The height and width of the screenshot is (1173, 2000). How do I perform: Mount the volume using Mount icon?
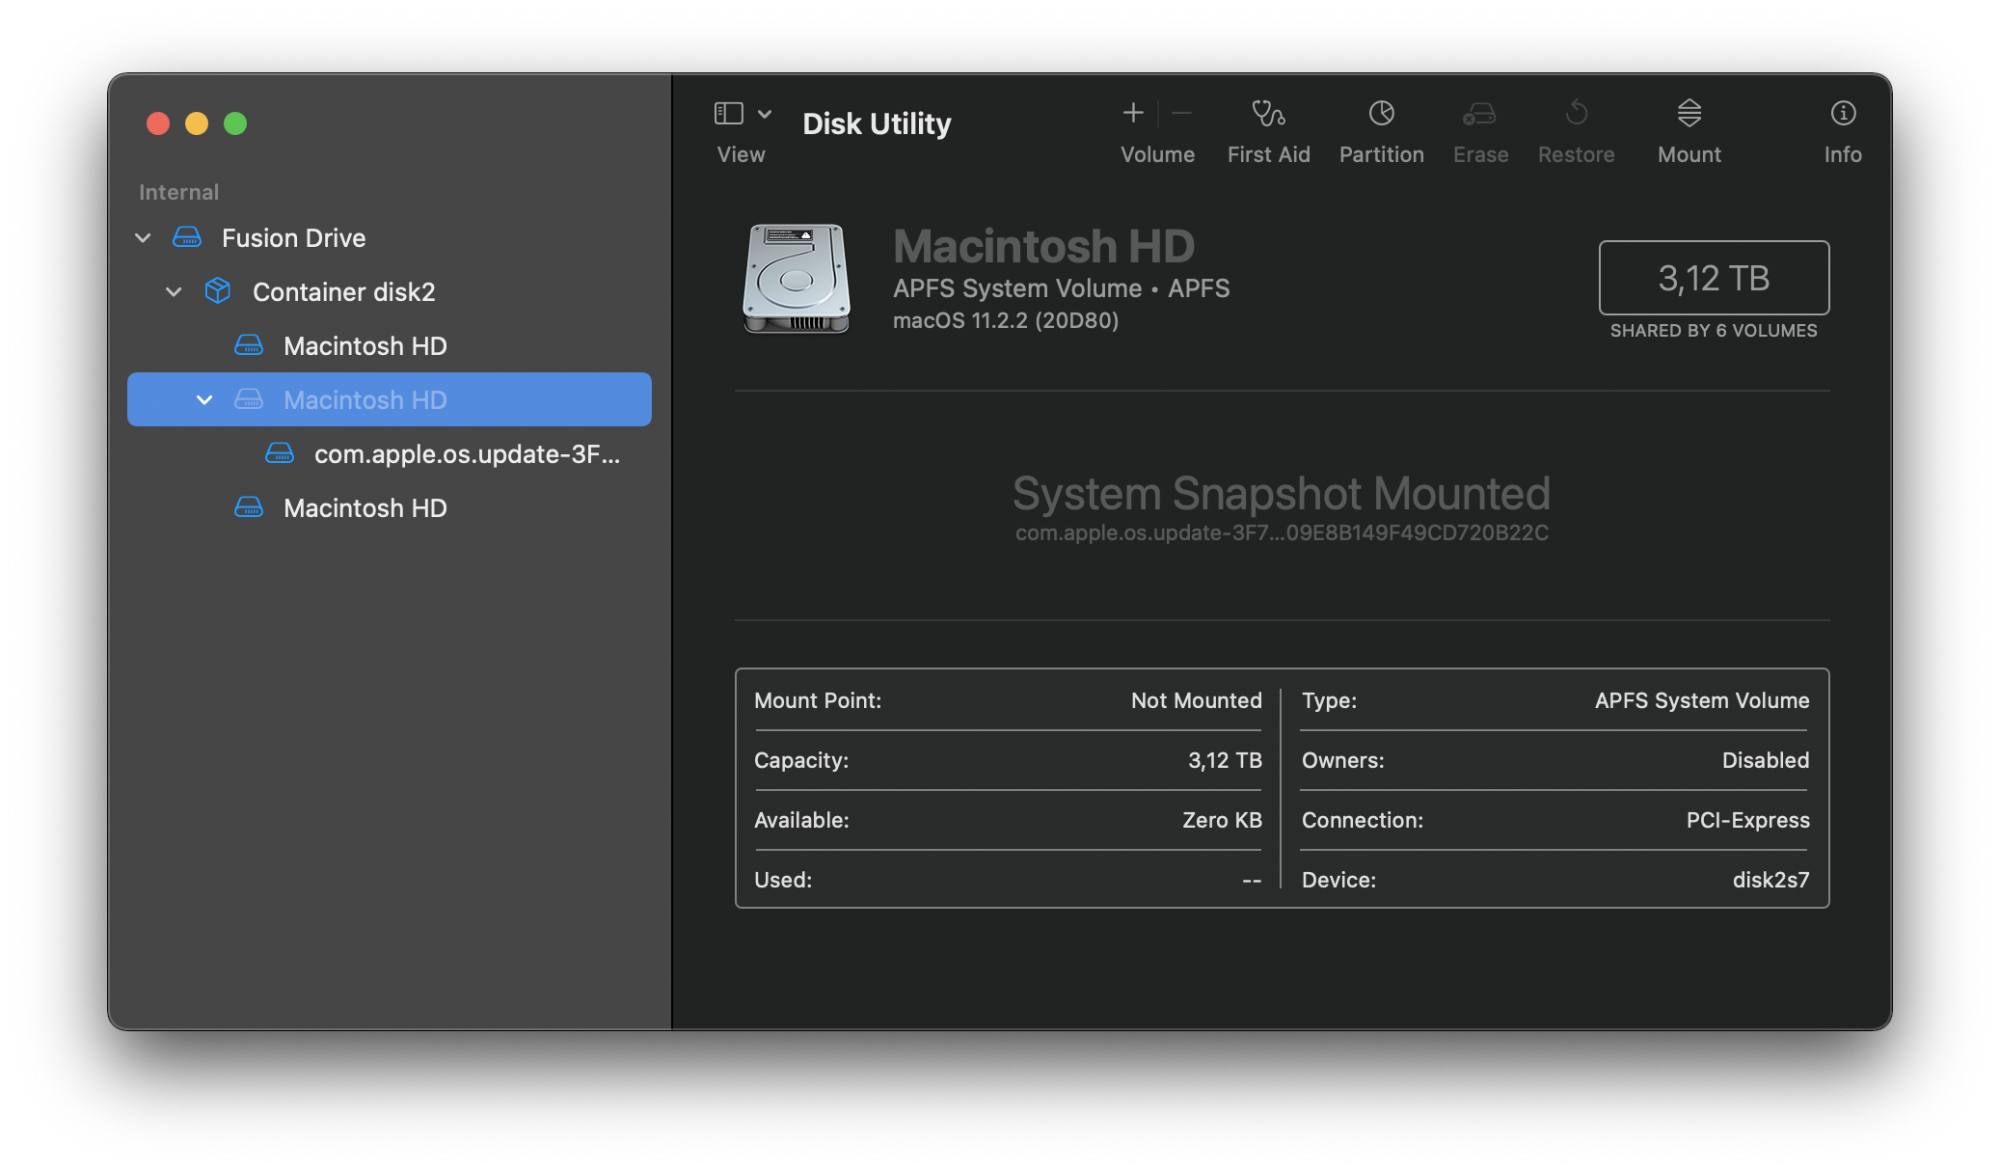click(1689, 113)
